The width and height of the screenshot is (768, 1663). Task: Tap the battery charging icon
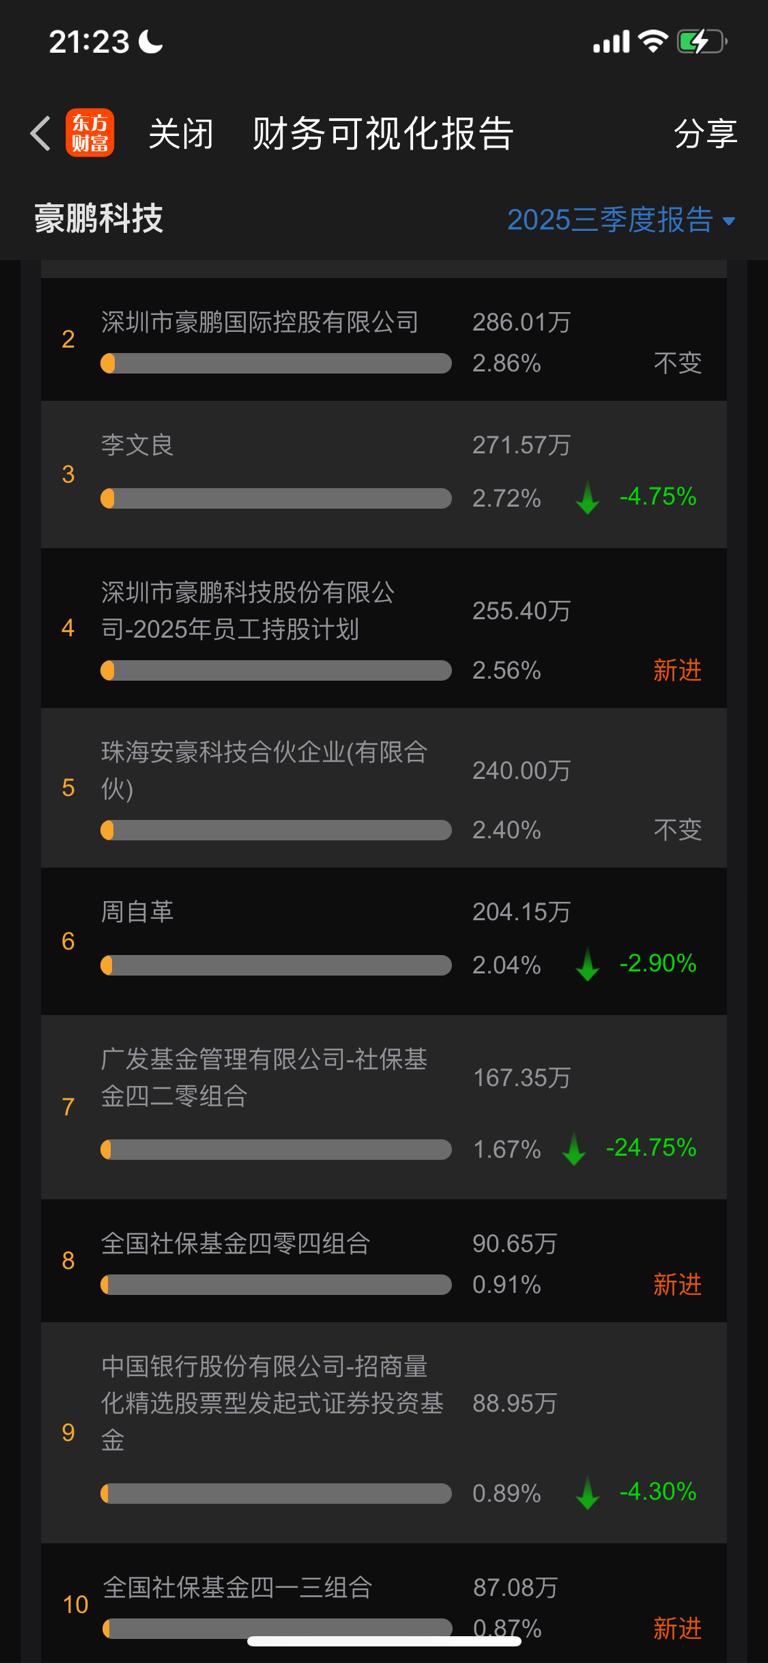click(x=701, y=42)
